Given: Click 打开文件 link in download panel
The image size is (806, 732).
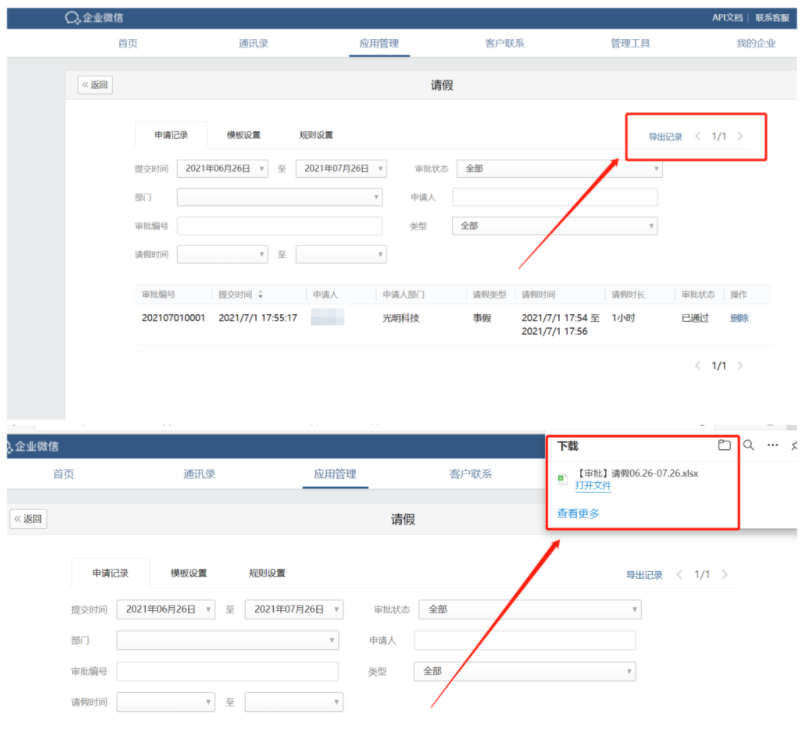Looking at the screenshot, I should click(x=593, y=486).
